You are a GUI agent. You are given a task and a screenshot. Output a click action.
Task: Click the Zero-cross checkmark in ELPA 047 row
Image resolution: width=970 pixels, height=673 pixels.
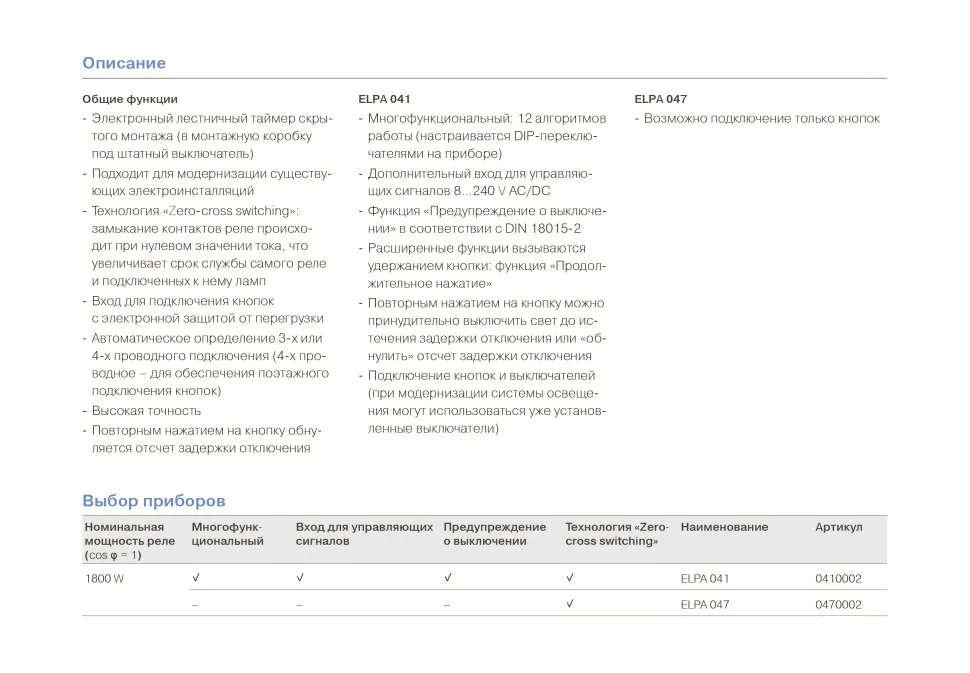pos(569,604)
